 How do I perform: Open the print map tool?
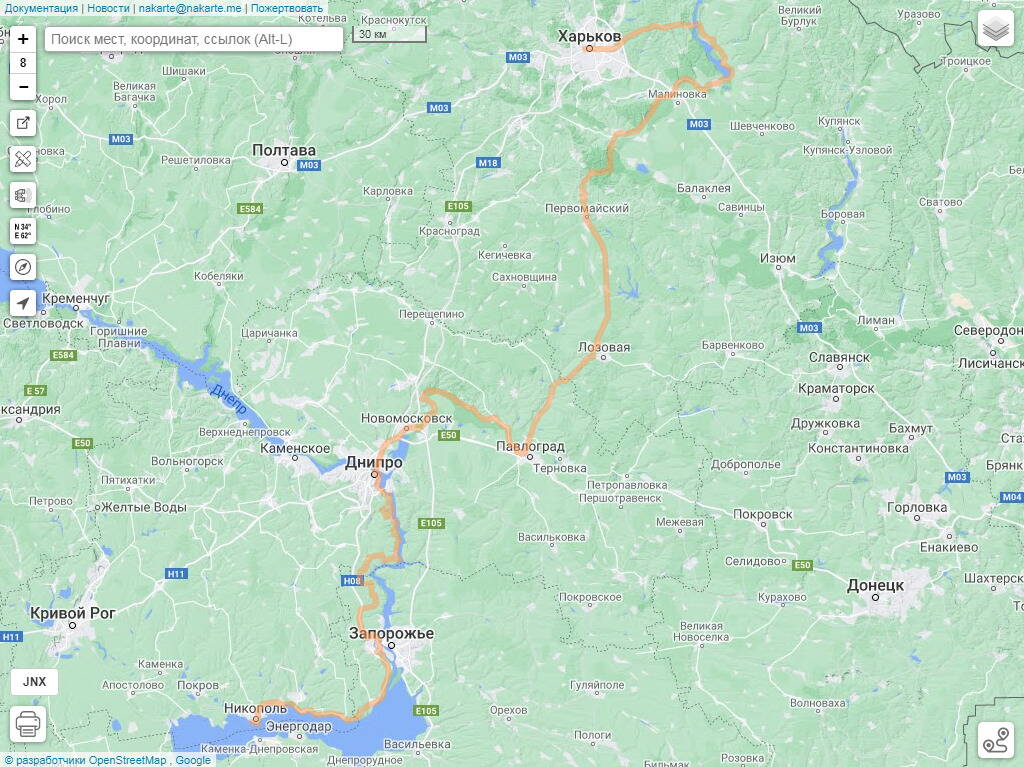coord(28,724)
